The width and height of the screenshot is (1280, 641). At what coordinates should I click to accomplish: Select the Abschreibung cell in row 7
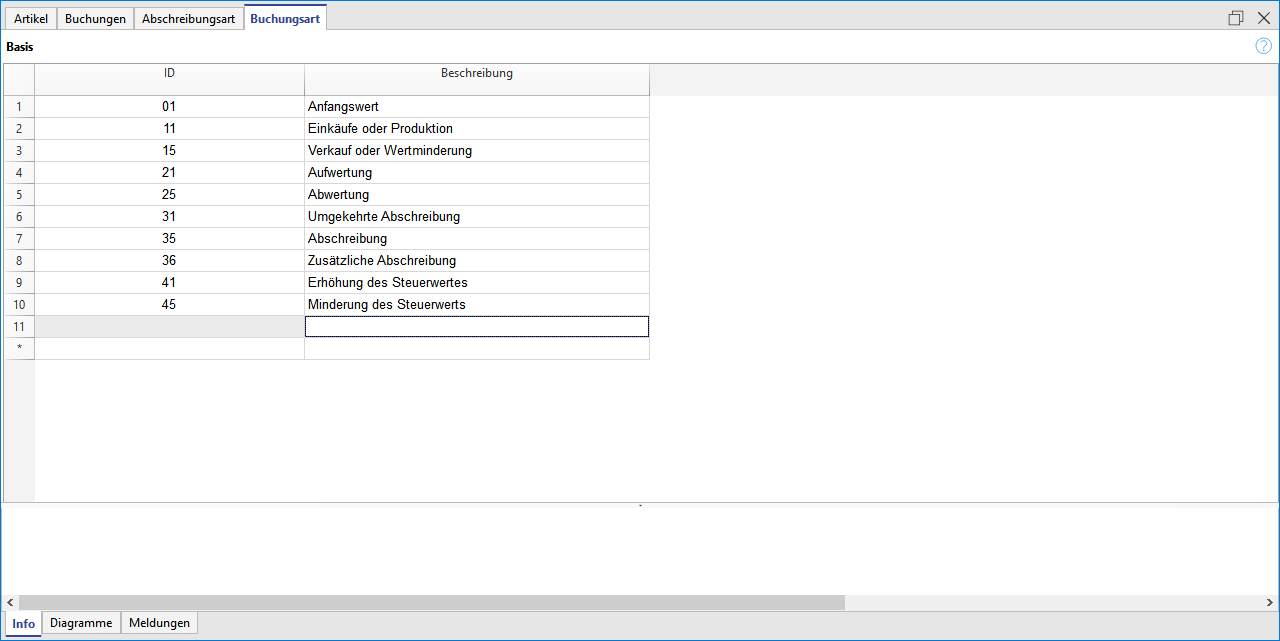point(476,238)
